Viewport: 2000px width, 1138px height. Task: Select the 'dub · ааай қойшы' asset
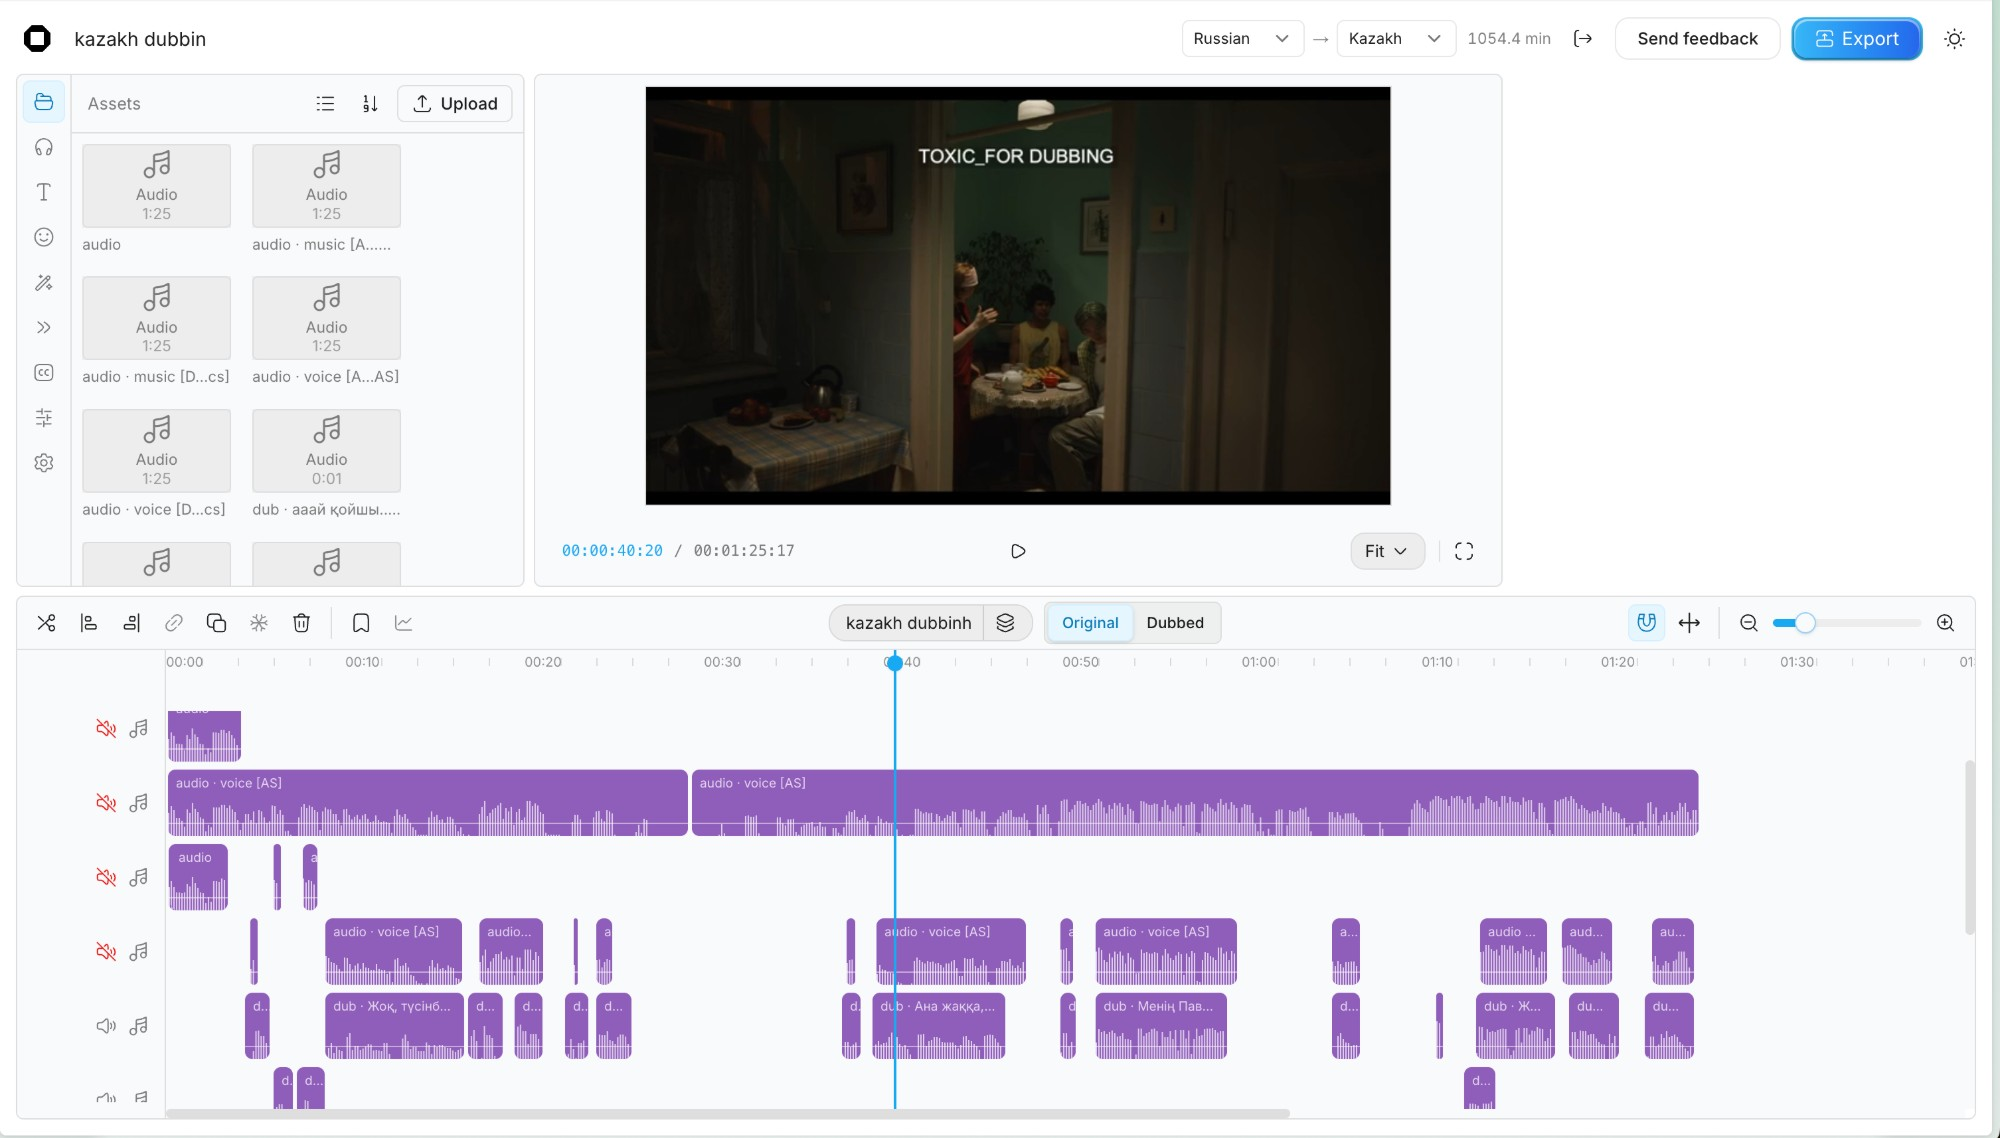[326, 451]
